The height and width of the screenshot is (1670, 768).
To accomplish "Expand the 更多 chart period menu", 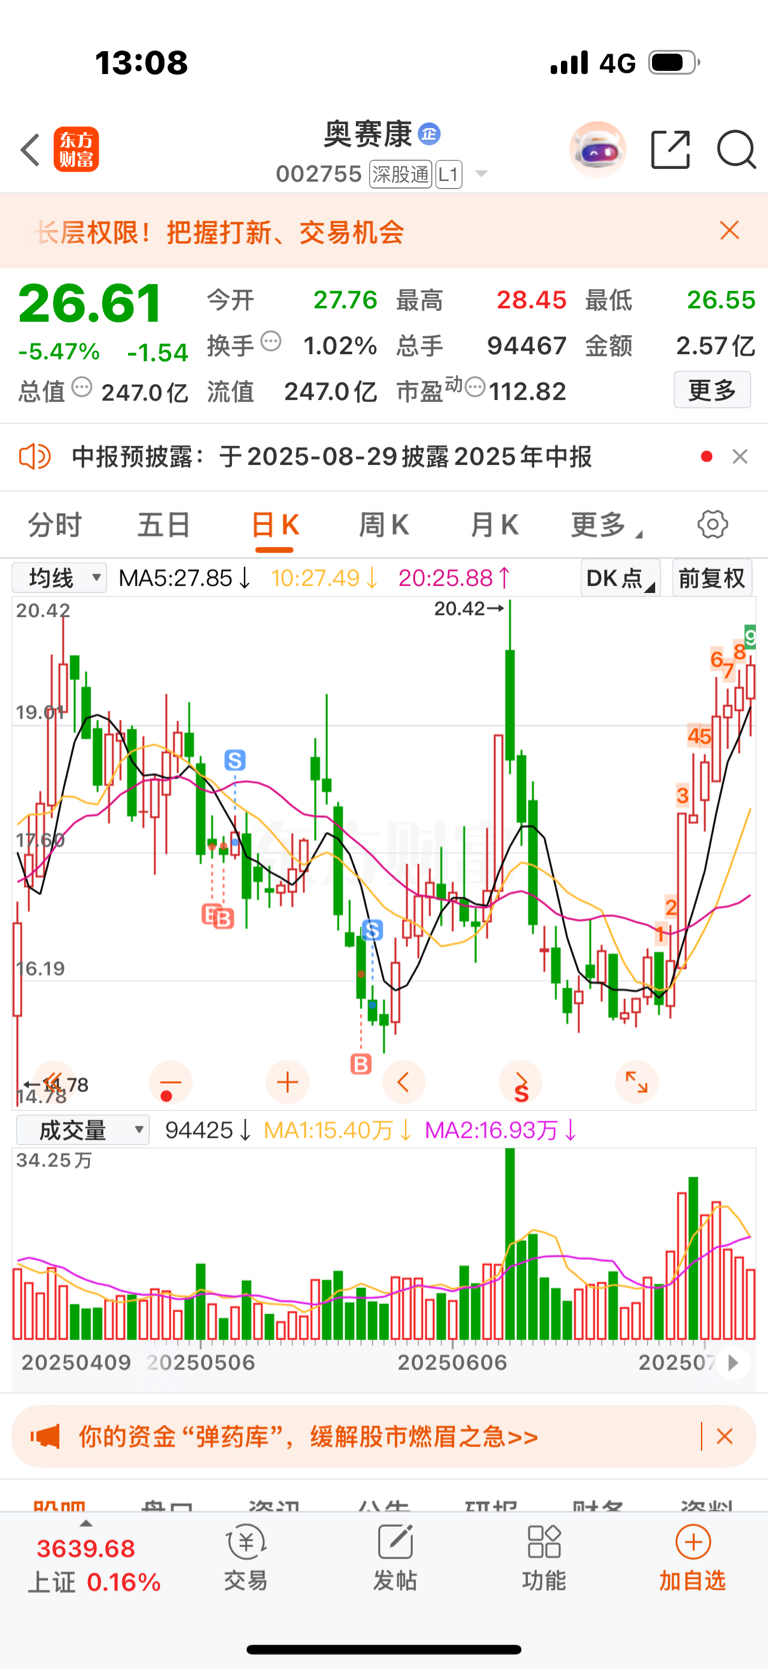I will pyautogui.click(x=606, y=524).
